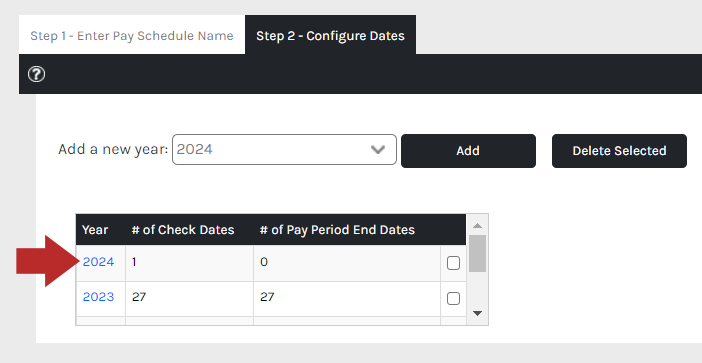Switch to Step 1 - Enter Pay Schedule Name tab

point(132,35)
